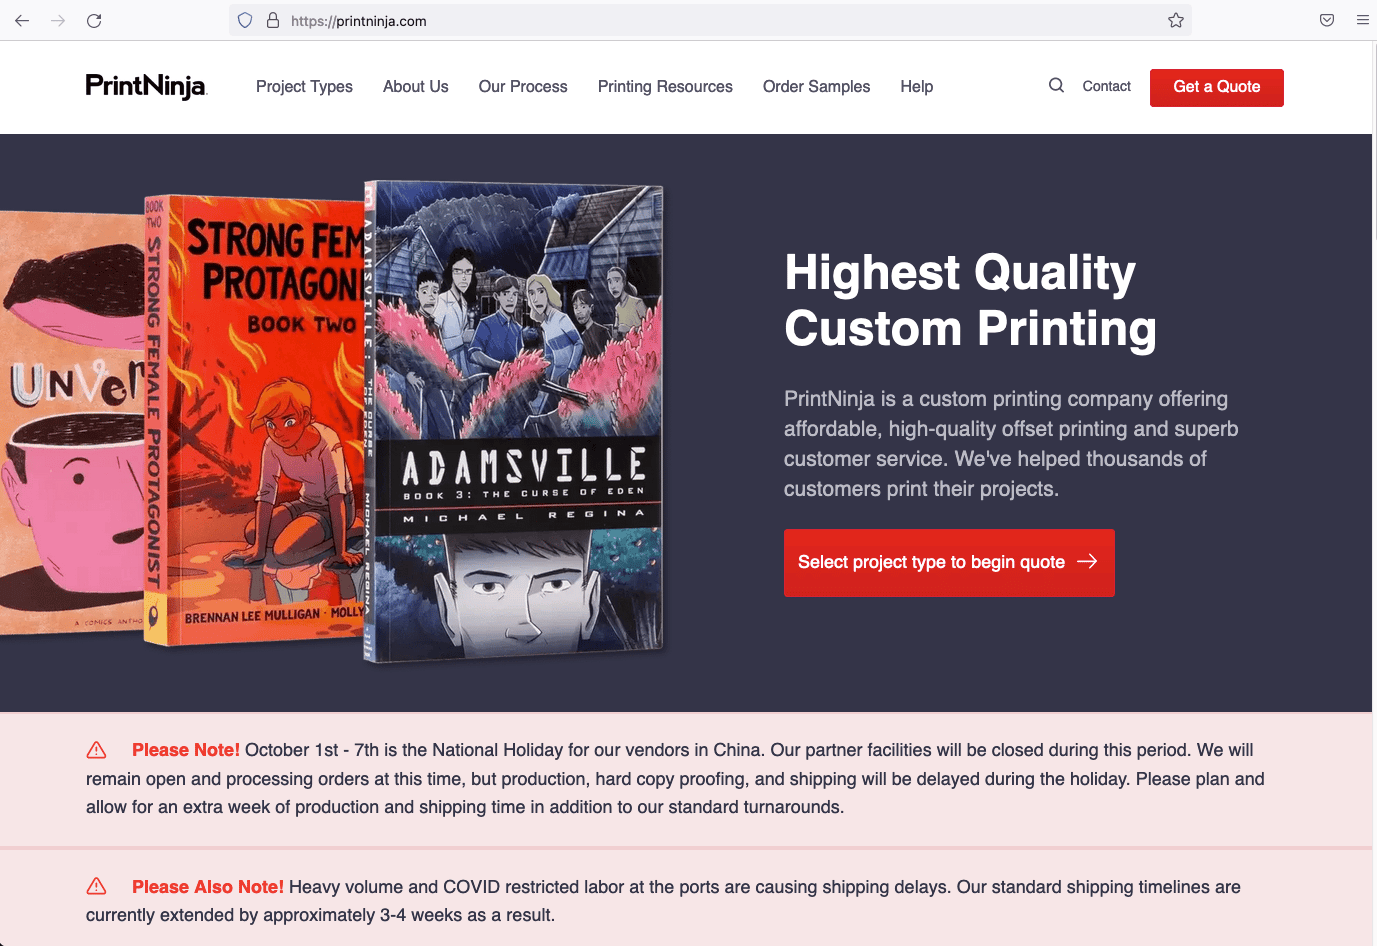Screen dimensions: 1377x946
Task: Open the About Us menu
Action: (x=416, y=87)
